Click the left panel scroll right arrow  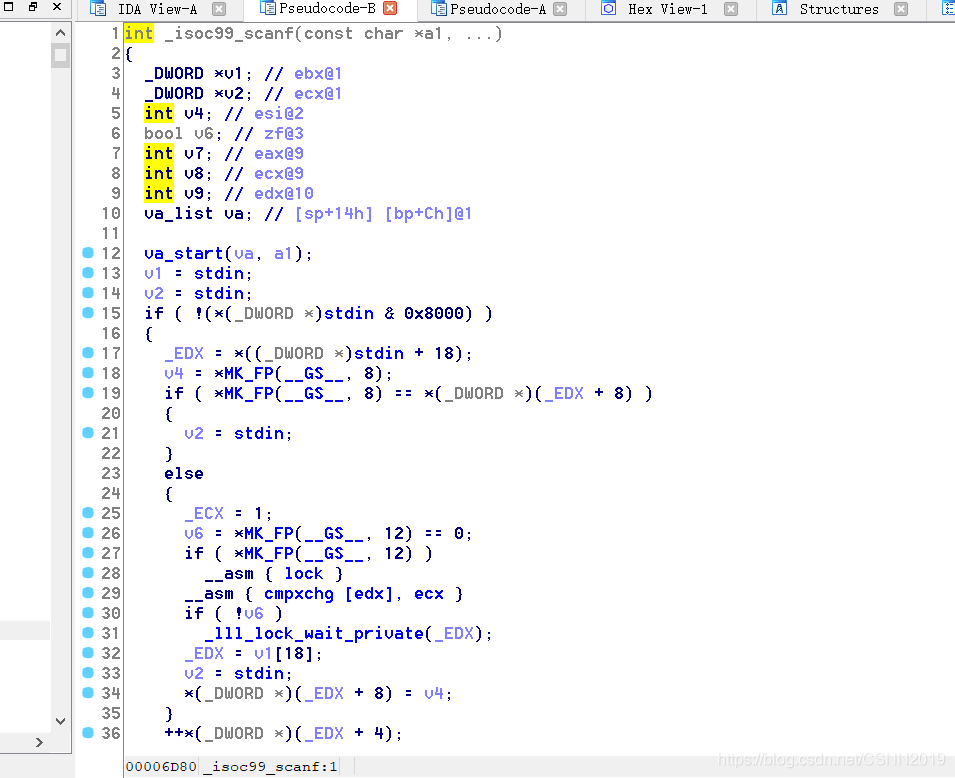[x=39, y=742]
